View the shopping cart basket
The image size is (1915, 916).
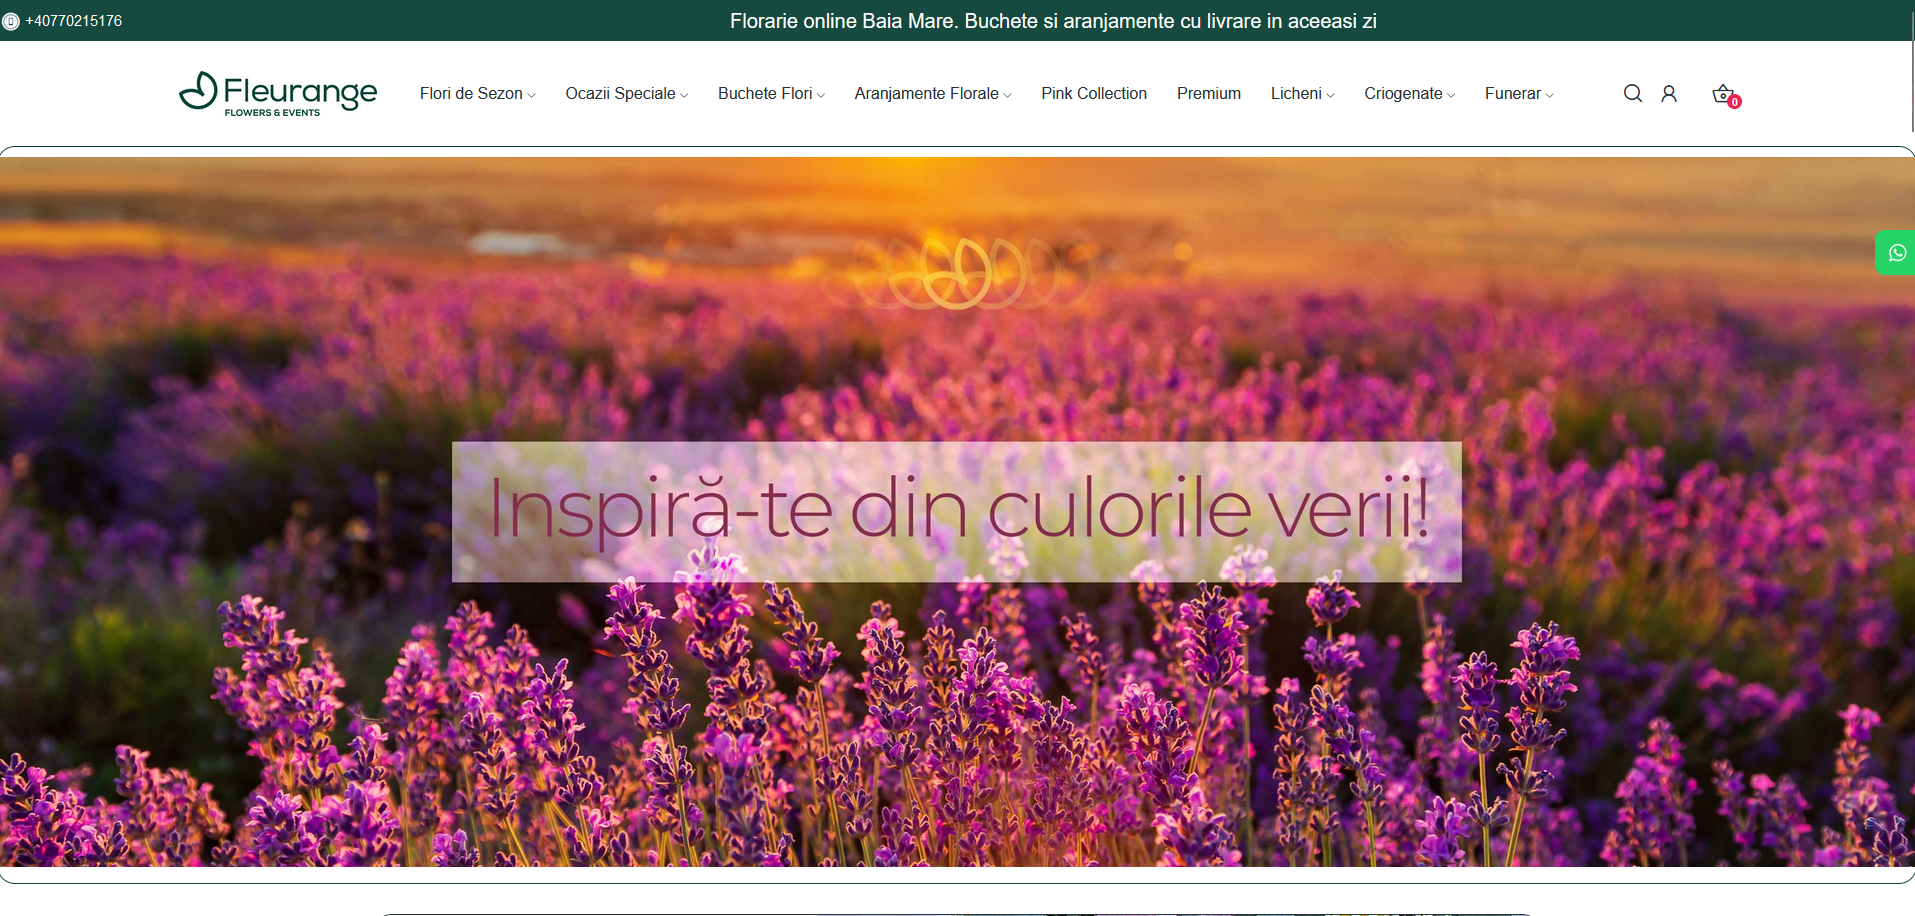coord(1725,95)
